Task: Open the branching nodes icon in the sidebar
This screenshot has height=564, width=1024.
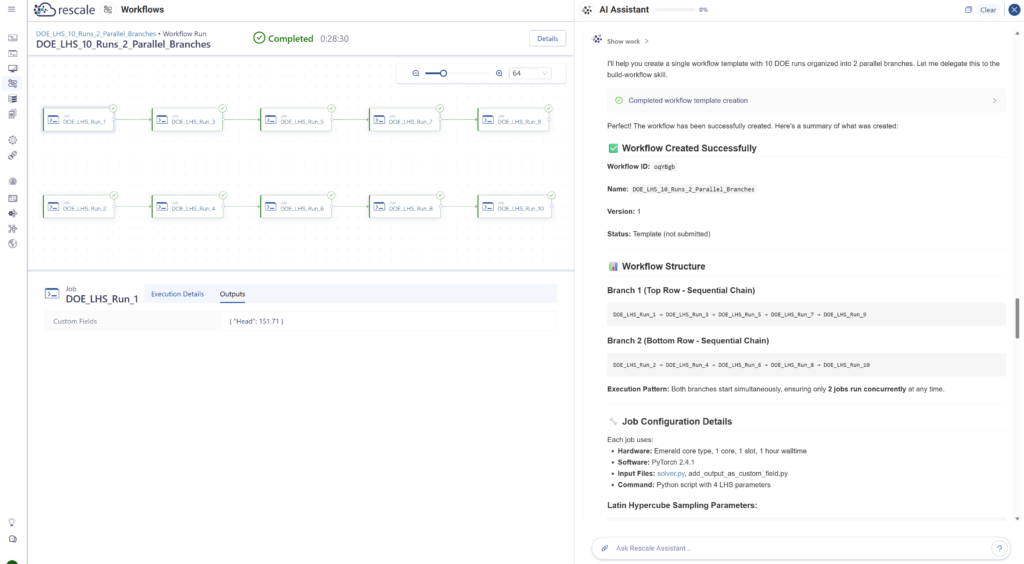Action: point(12,228)
